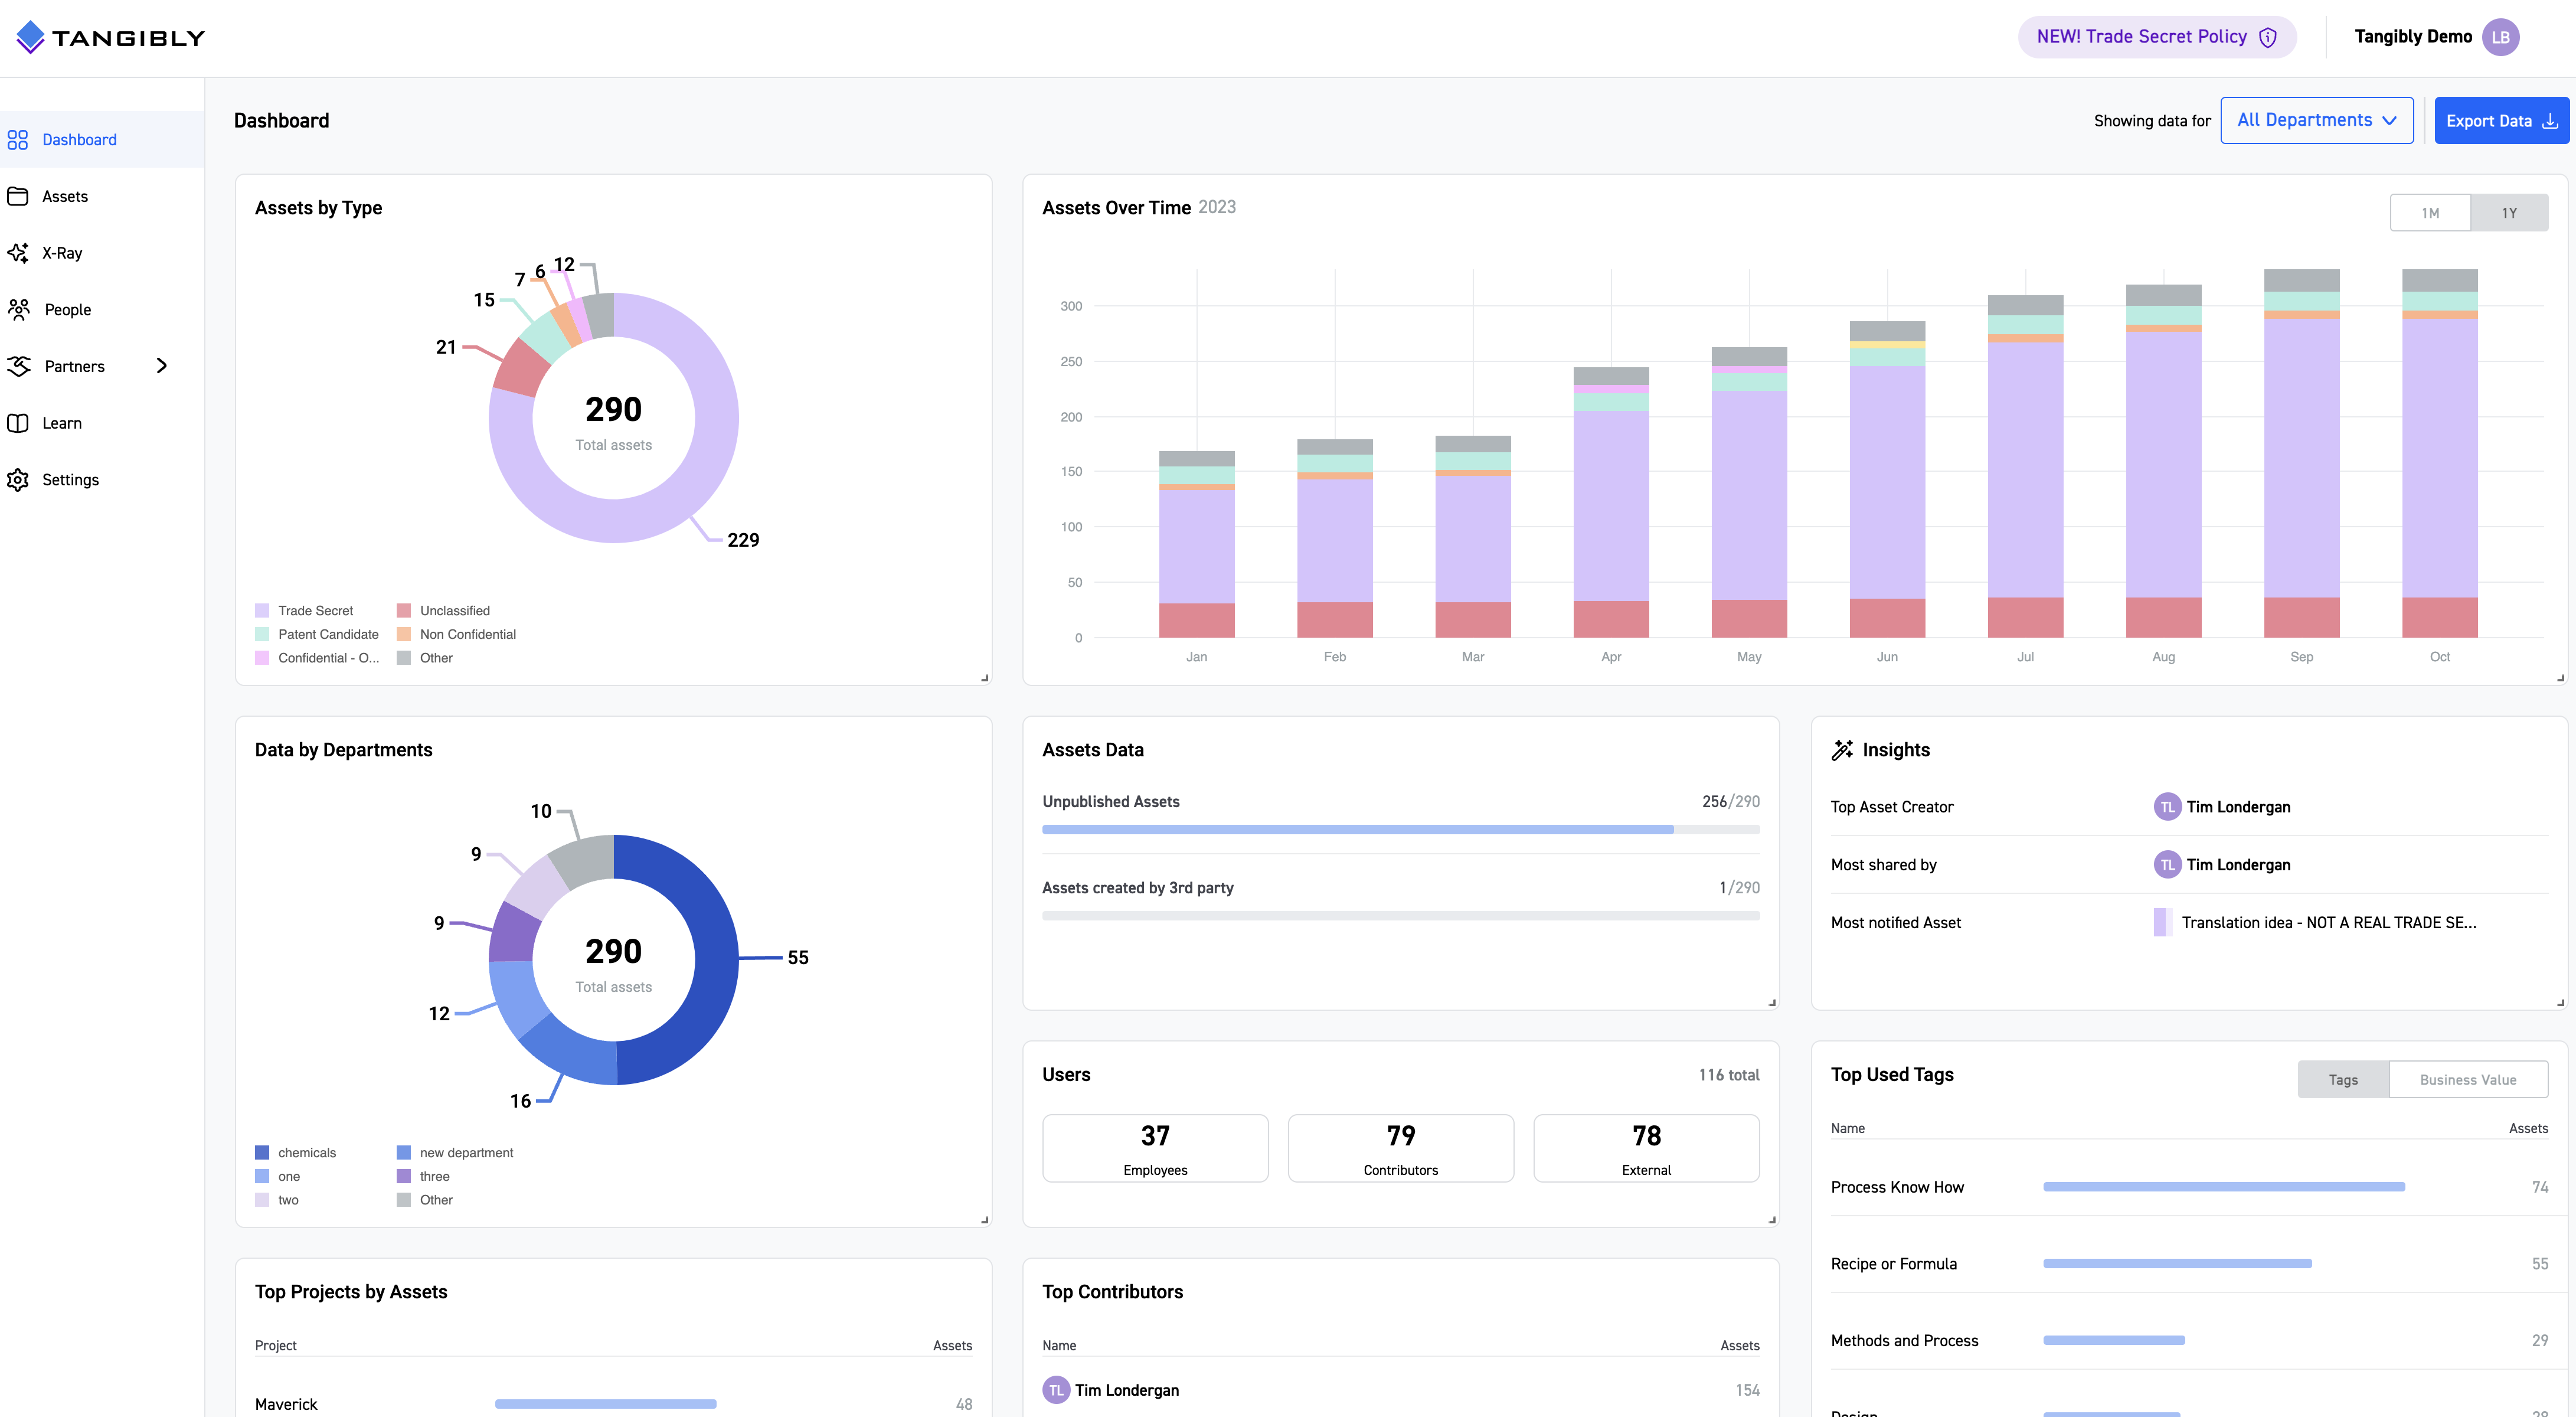This screenshot has height=1417, width=2576.
Task: Open the All Departments dropdown
Action: pyautogui.click(x=2316, y=120)
